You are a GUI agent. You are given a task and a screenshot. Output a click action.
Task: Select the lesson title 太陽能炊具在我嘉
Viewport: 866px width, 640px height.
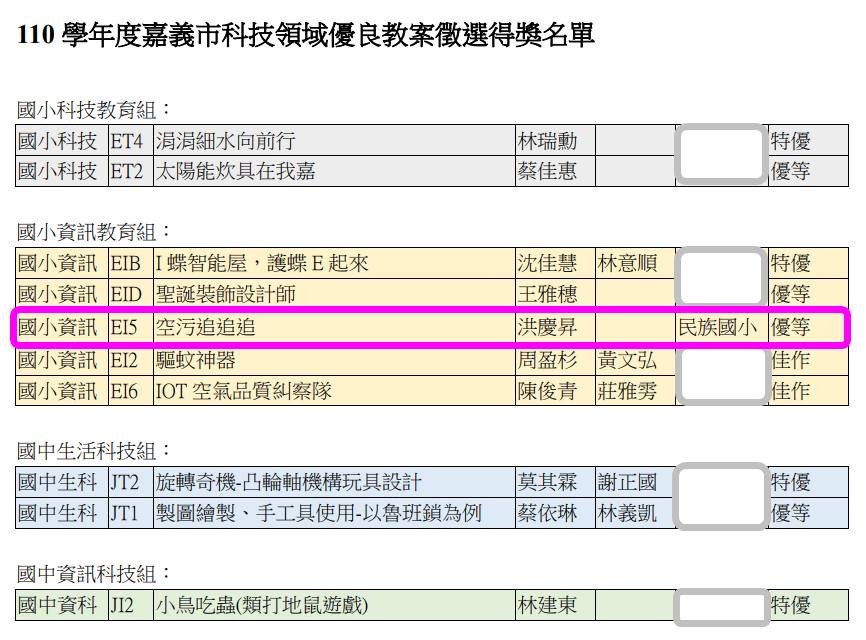[235, 172]
